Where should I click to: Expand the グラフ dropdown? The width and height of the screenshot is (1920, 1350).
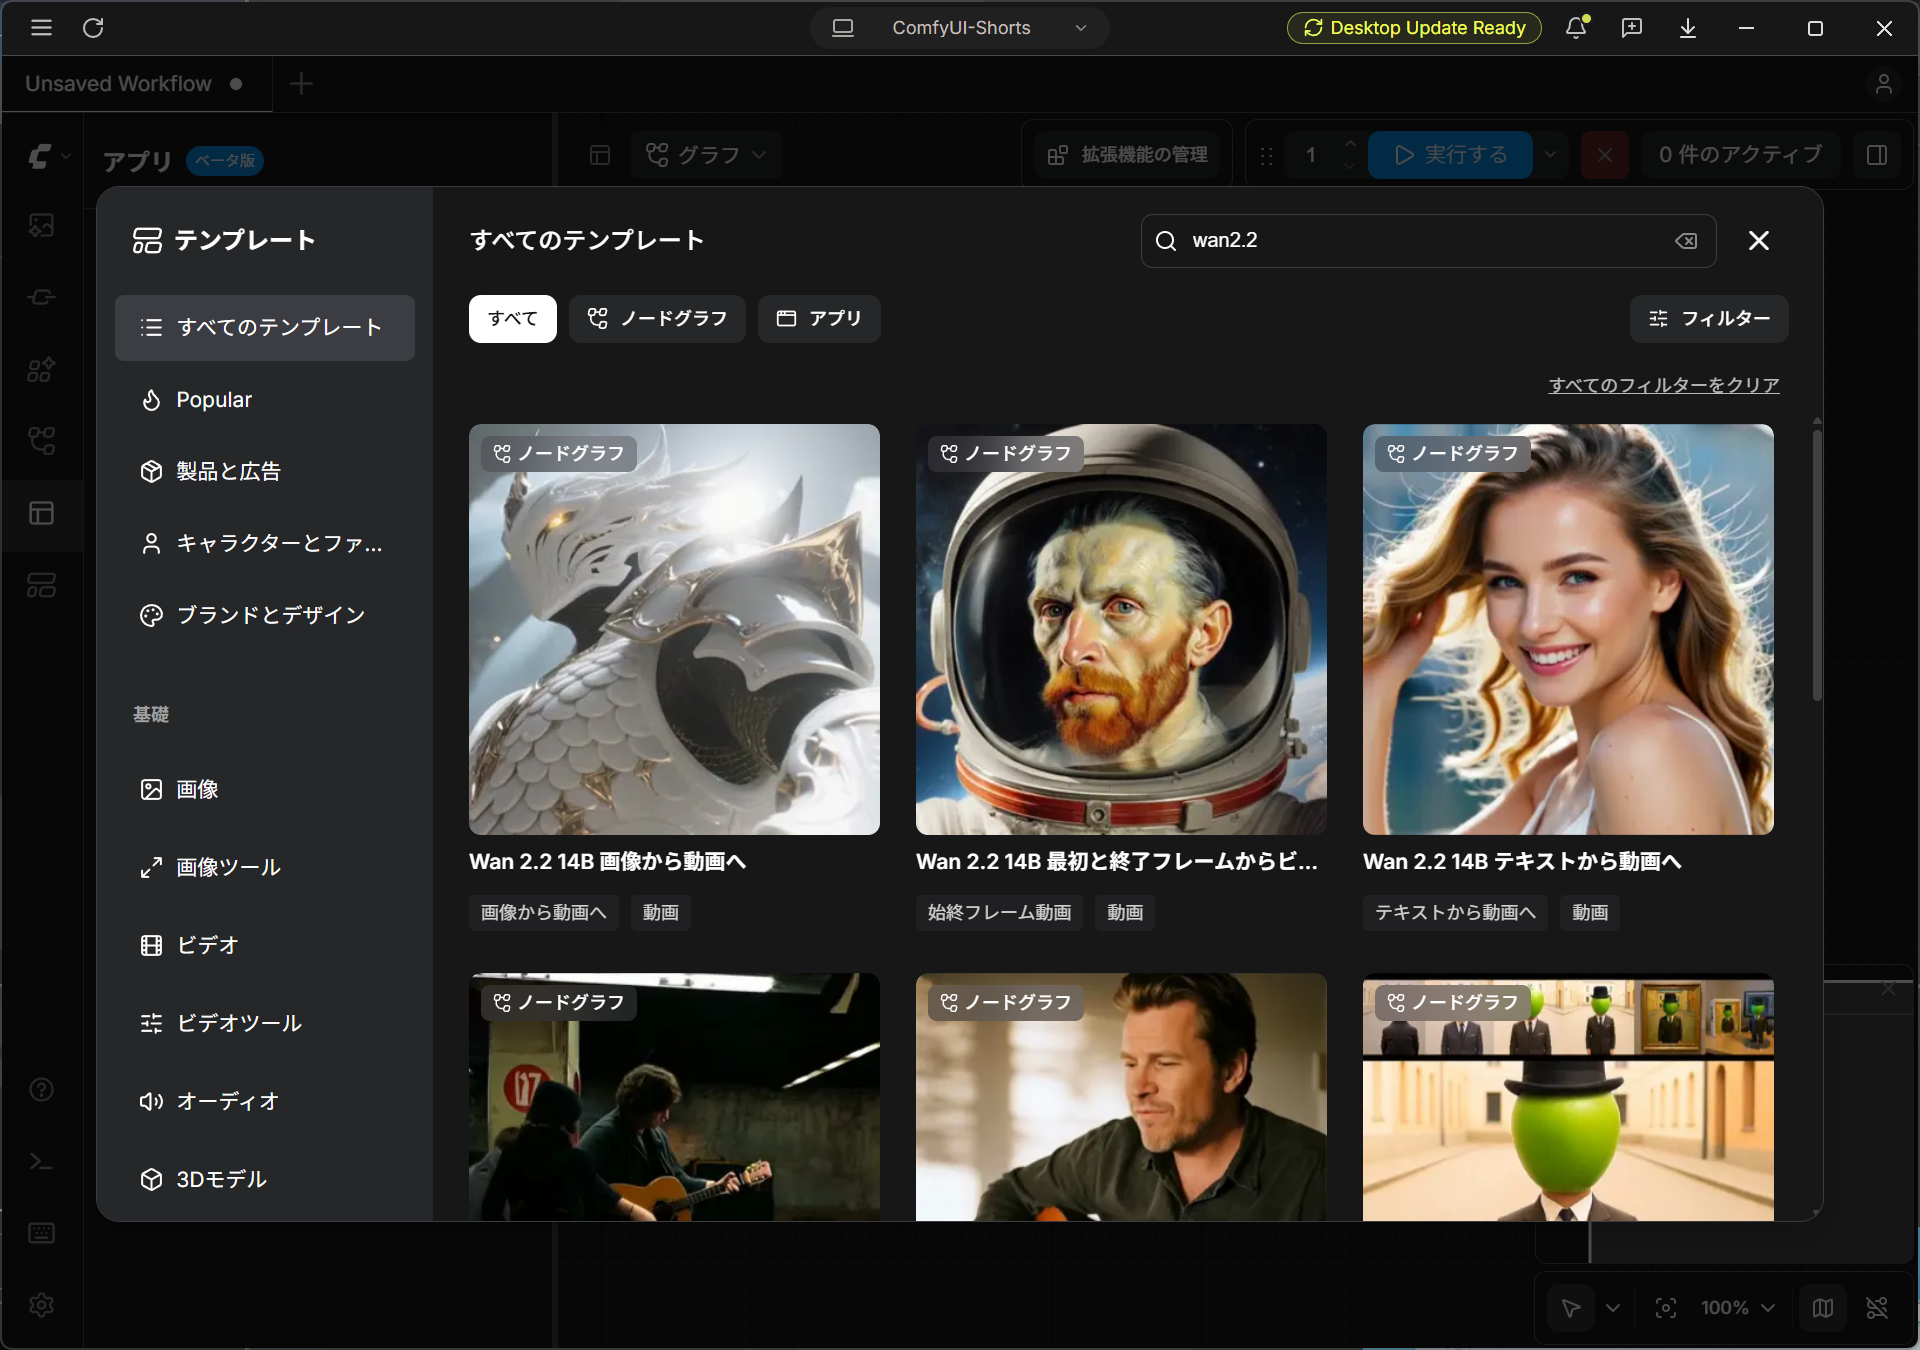pyautogui.click(x=707, y=155)
